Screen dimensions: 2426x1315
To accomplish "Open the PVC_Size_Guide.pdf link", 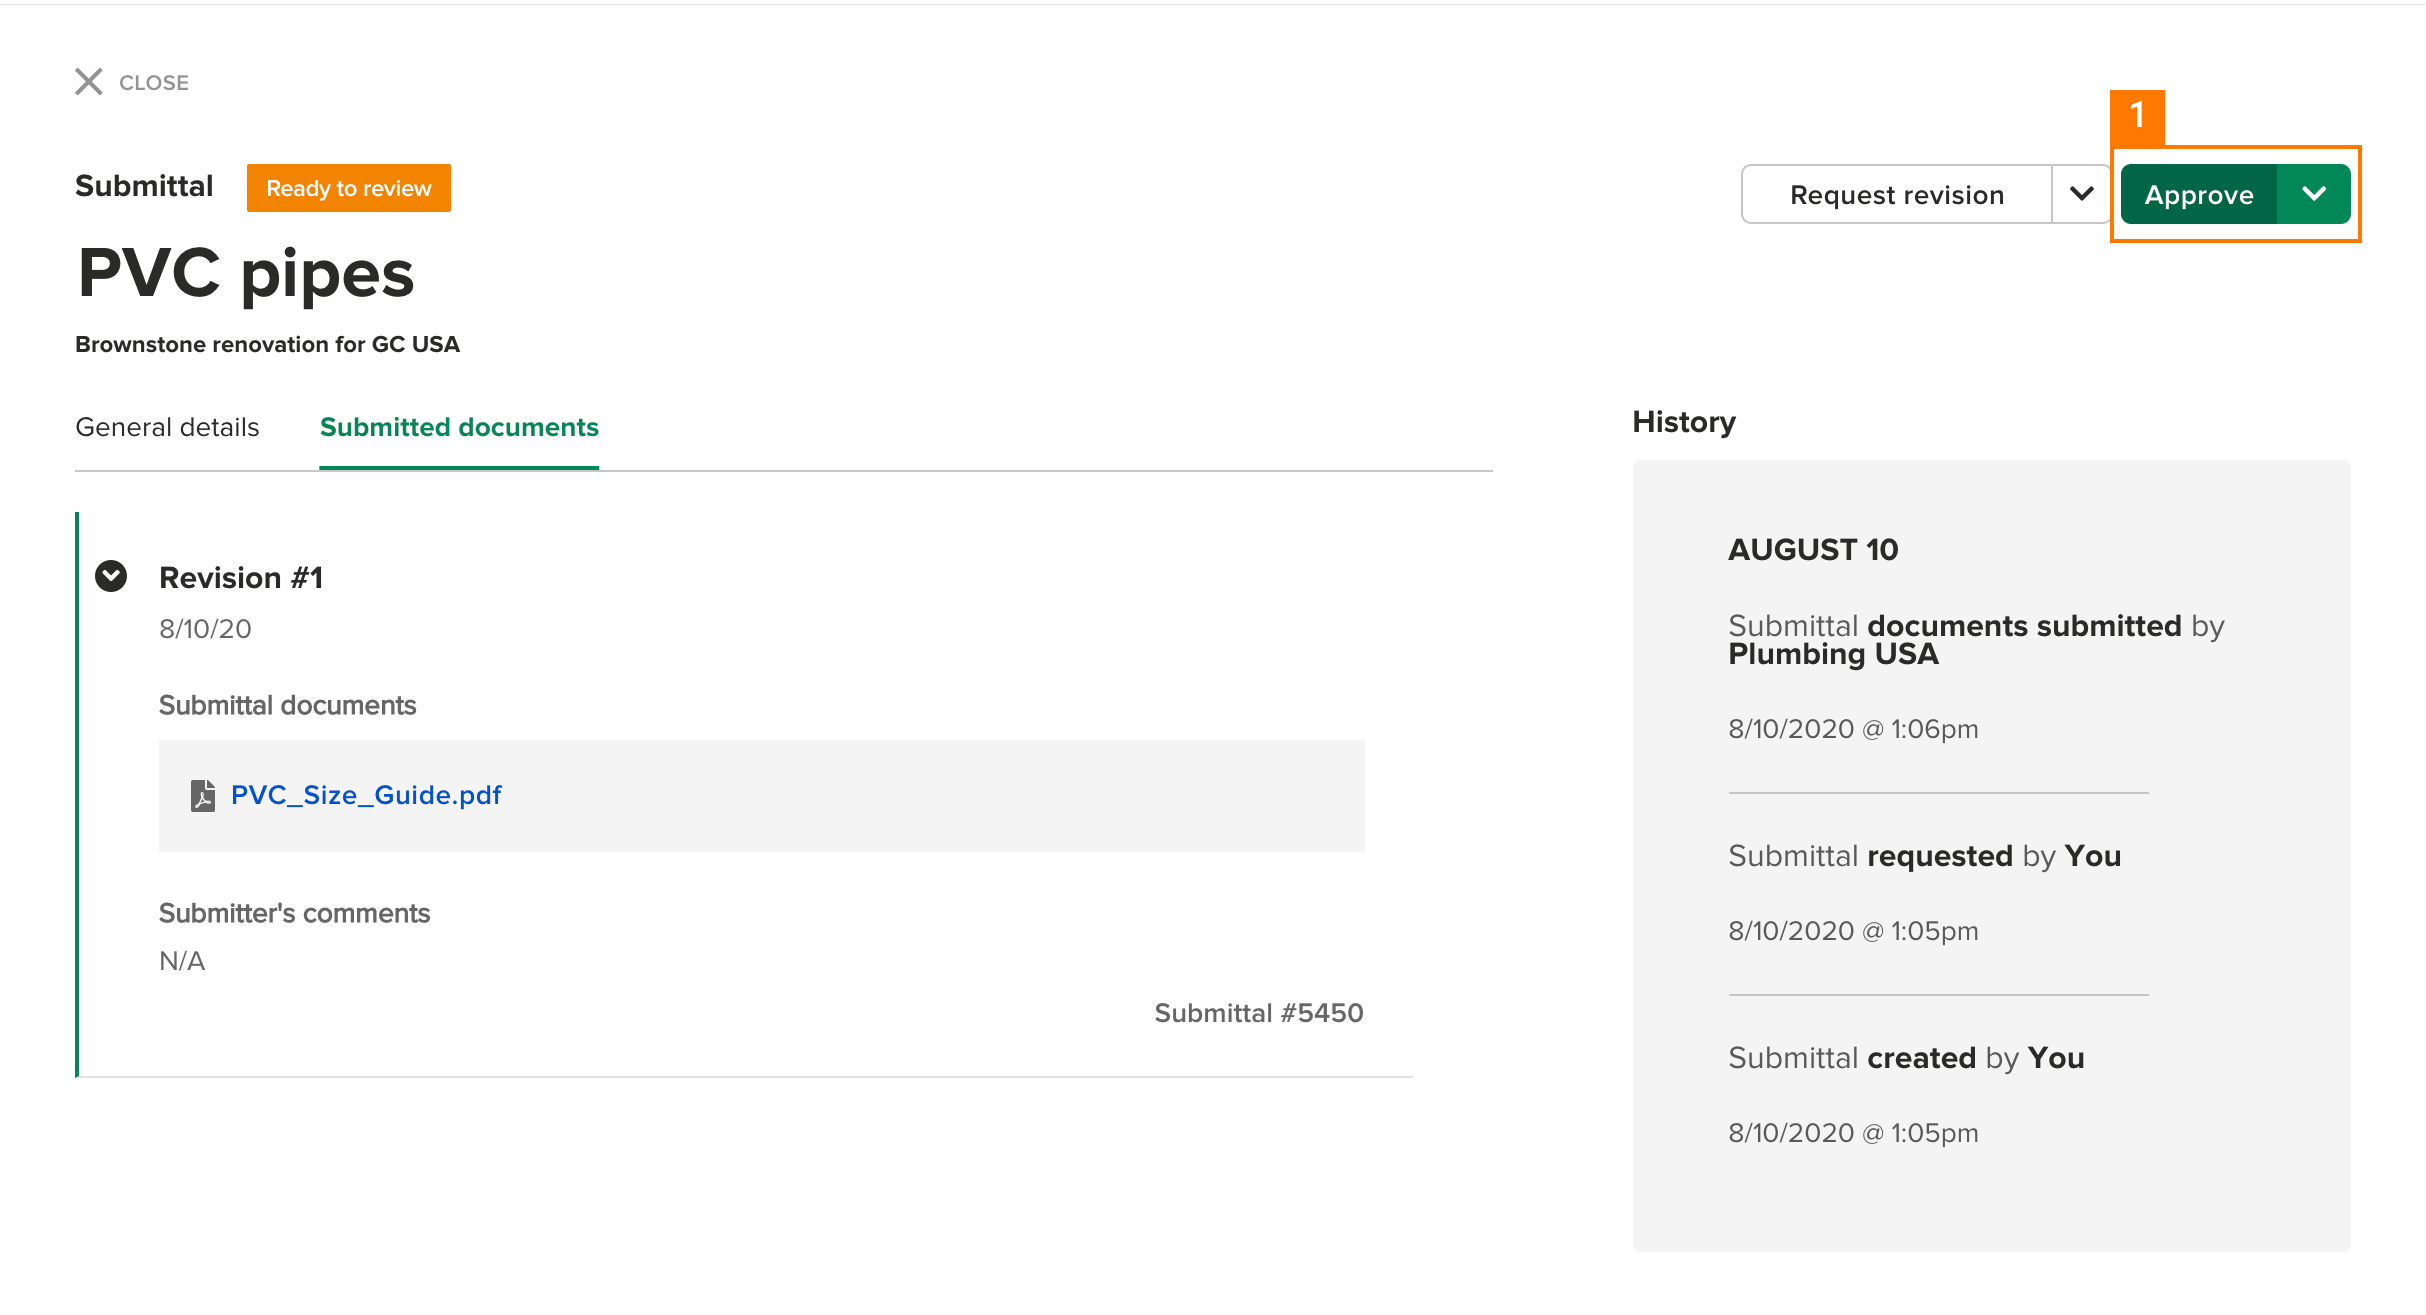I will point(366,795).
